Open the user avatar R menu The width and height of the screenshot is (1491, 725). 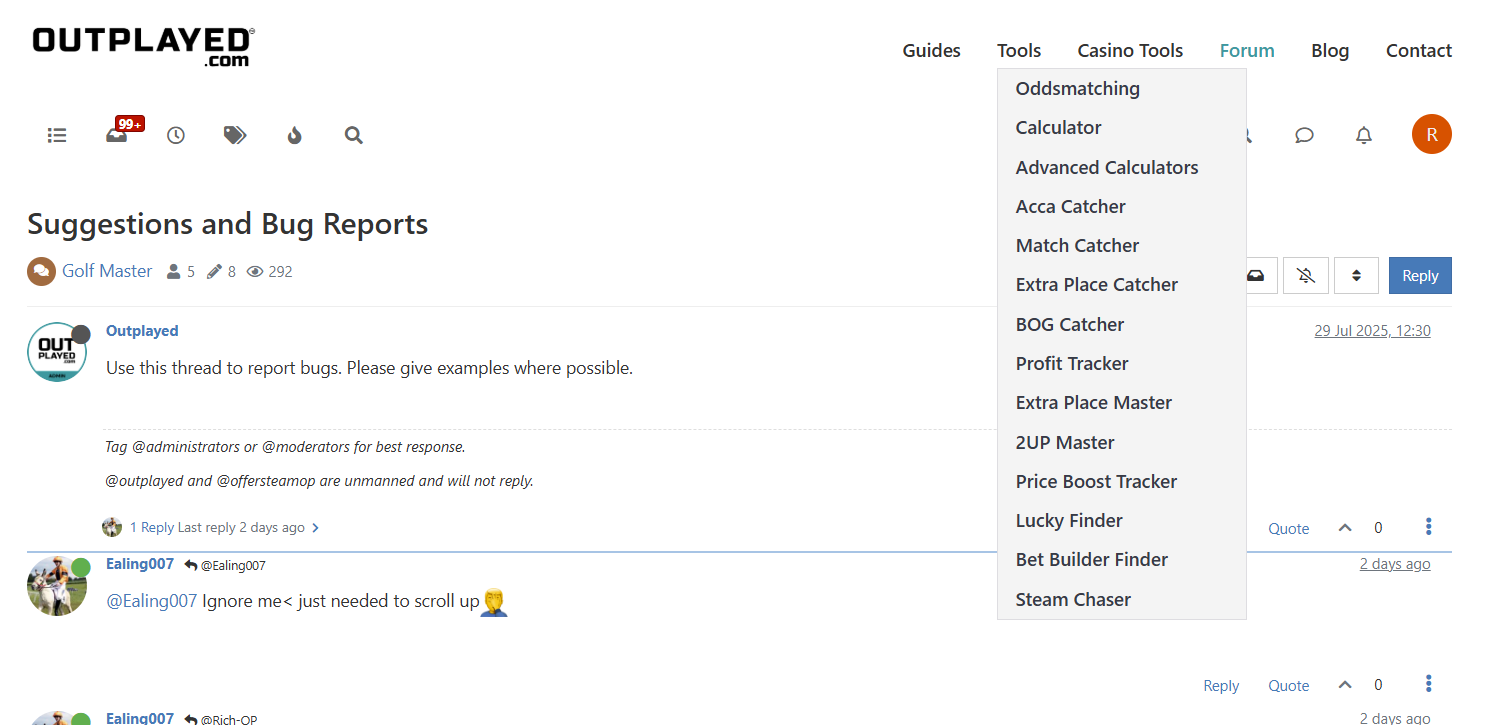click(1432, 134)
